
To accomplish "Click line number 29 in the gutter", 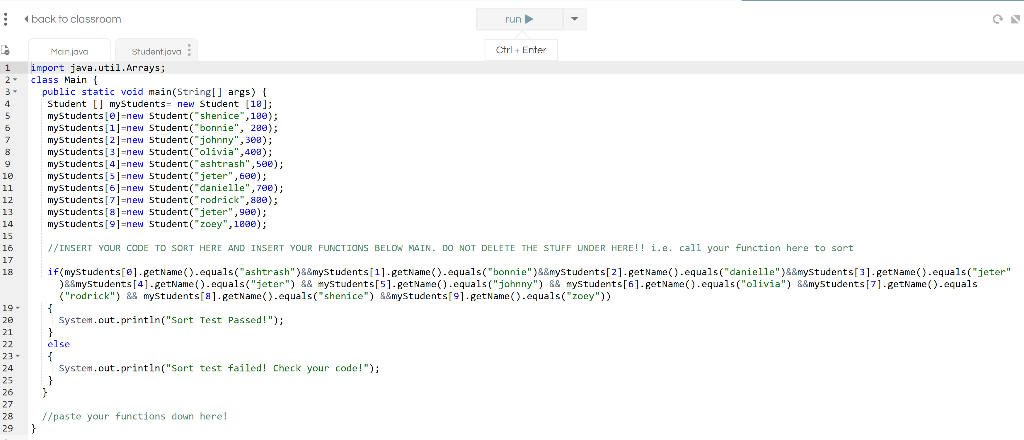I will pyautogui.click(x=8, y=428).
